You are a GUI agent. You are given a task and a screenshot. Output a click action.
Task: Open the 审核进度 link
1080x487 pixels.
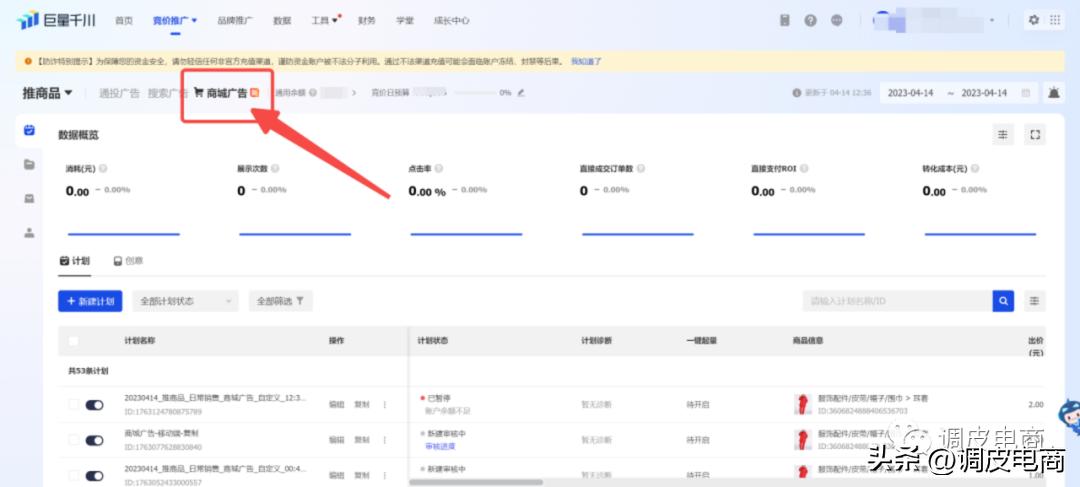[440, 446]
